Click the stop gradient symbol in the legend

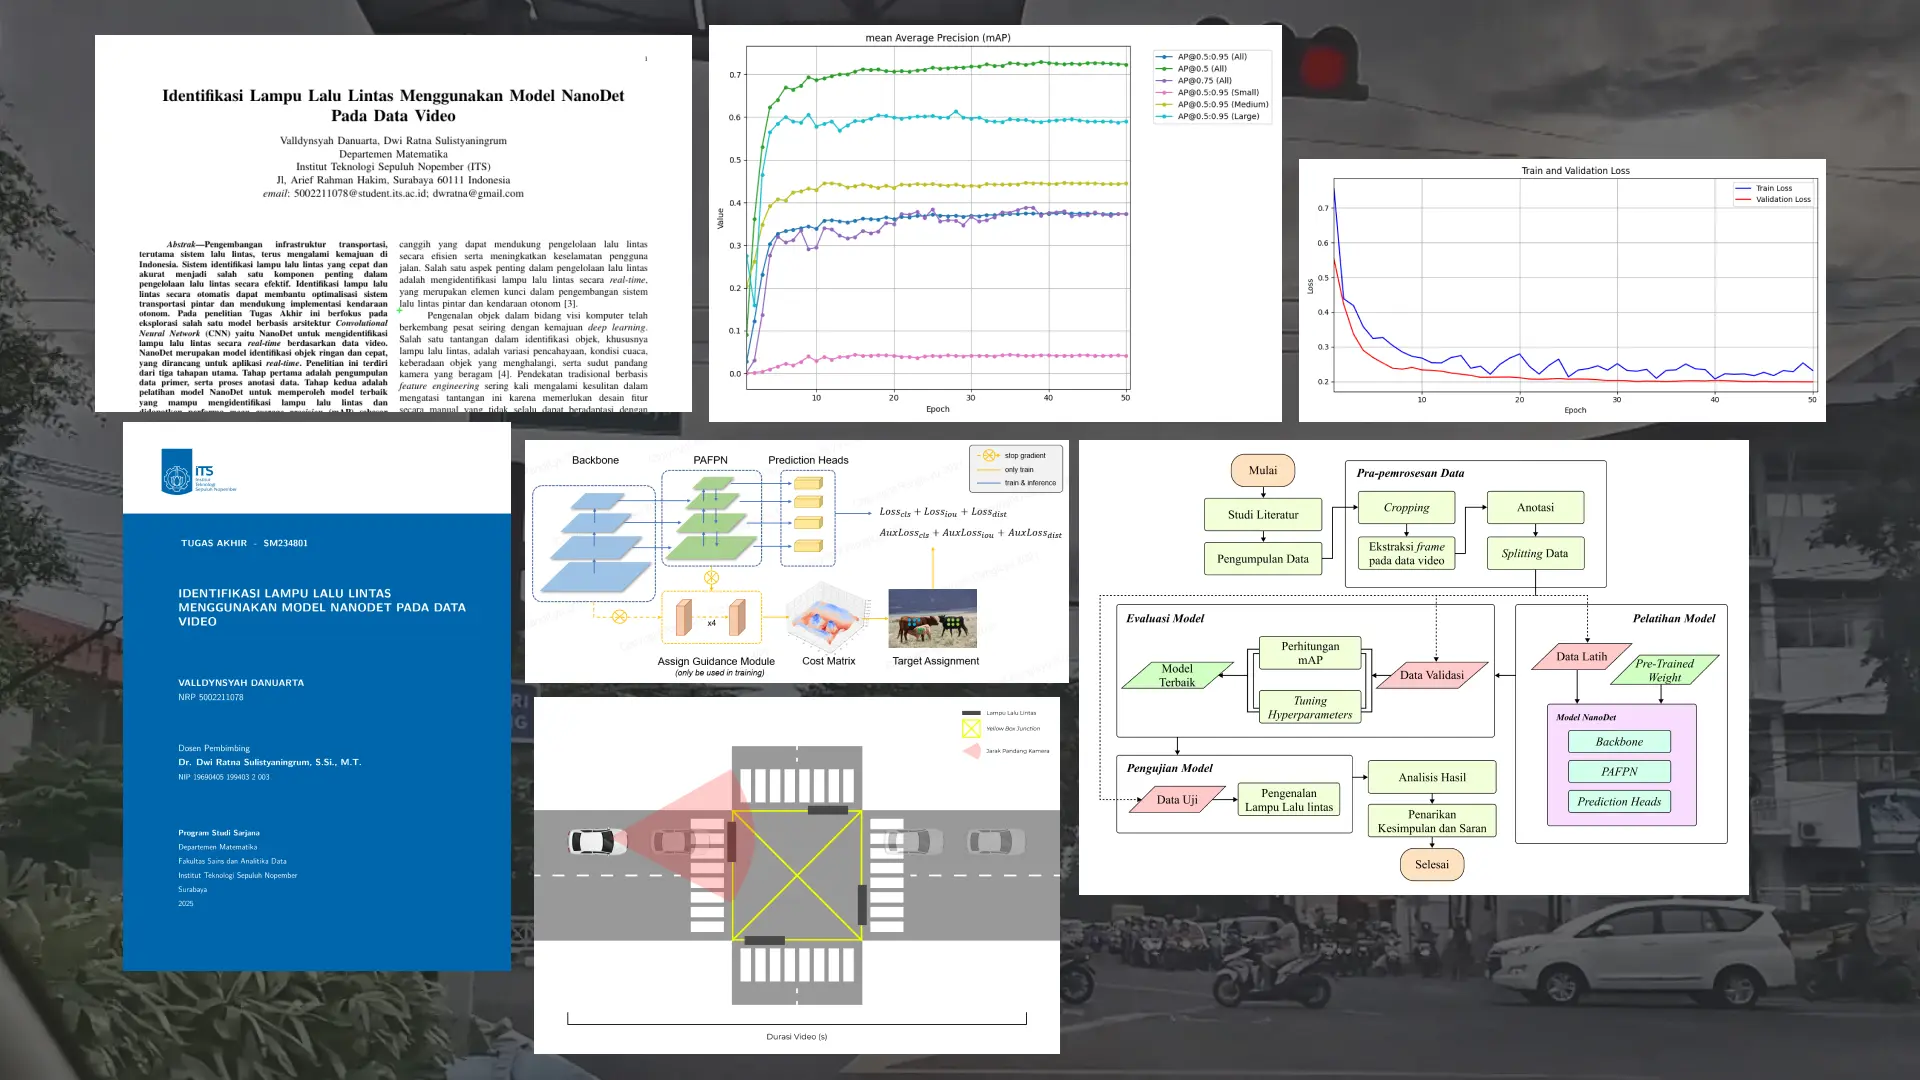(989, 455)
